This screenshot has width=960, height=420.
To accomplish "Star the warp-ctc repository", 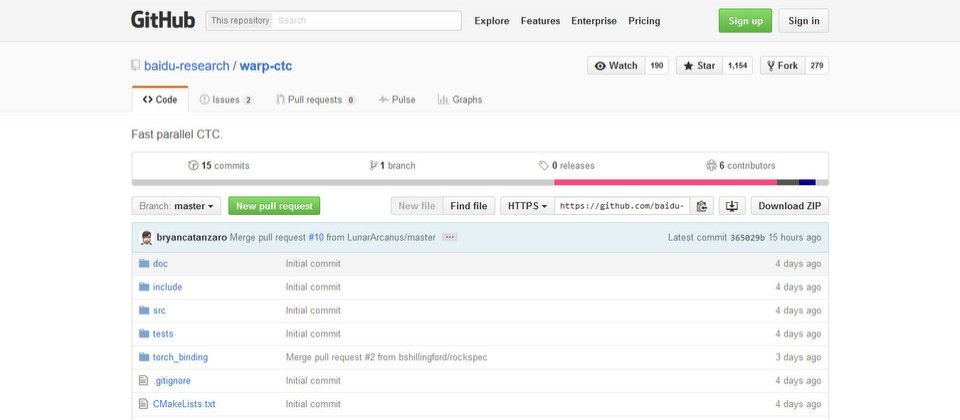I will tap(699, 66).
